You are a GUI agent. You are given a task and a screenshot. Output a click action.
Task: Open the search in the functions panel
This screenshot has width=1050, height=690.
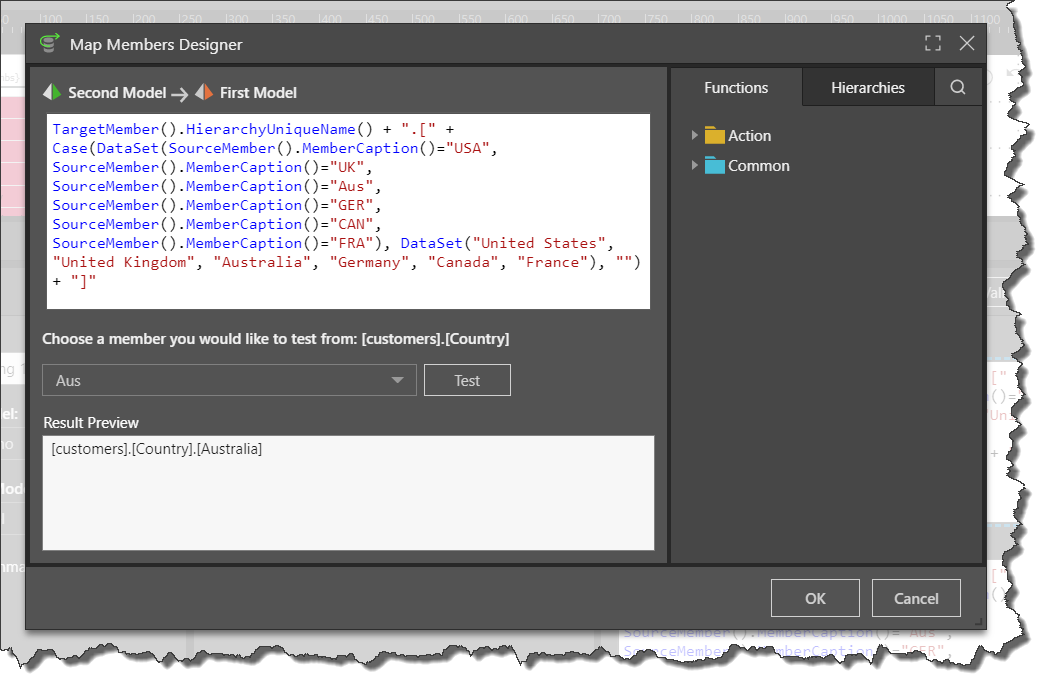958,88
